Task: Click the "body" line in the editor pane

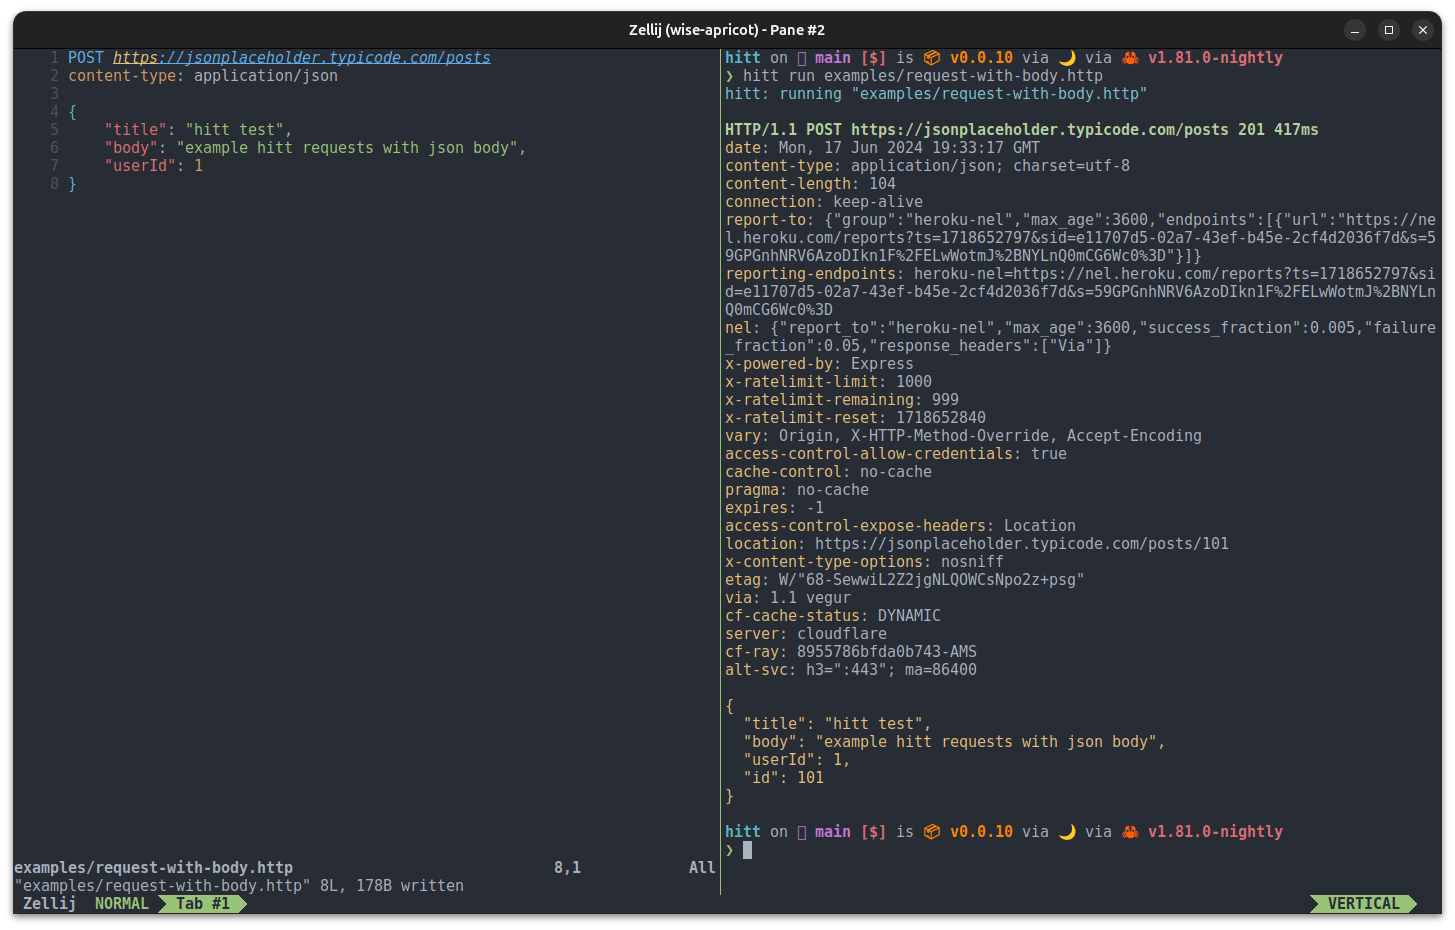Action: click(x=315, y=148)
